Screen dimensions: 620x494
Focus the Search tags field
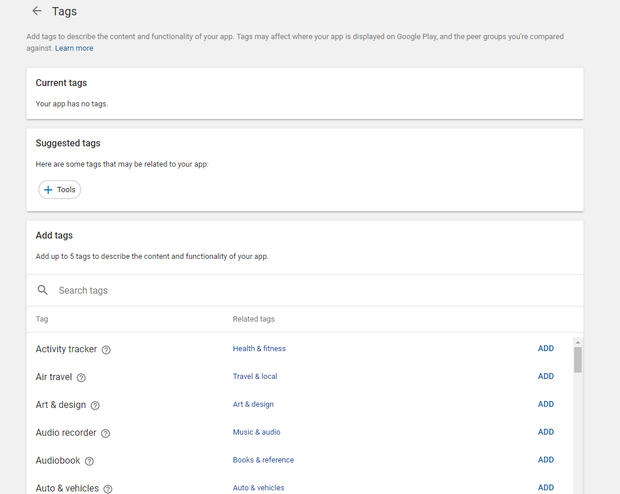(x=300, y=290)
